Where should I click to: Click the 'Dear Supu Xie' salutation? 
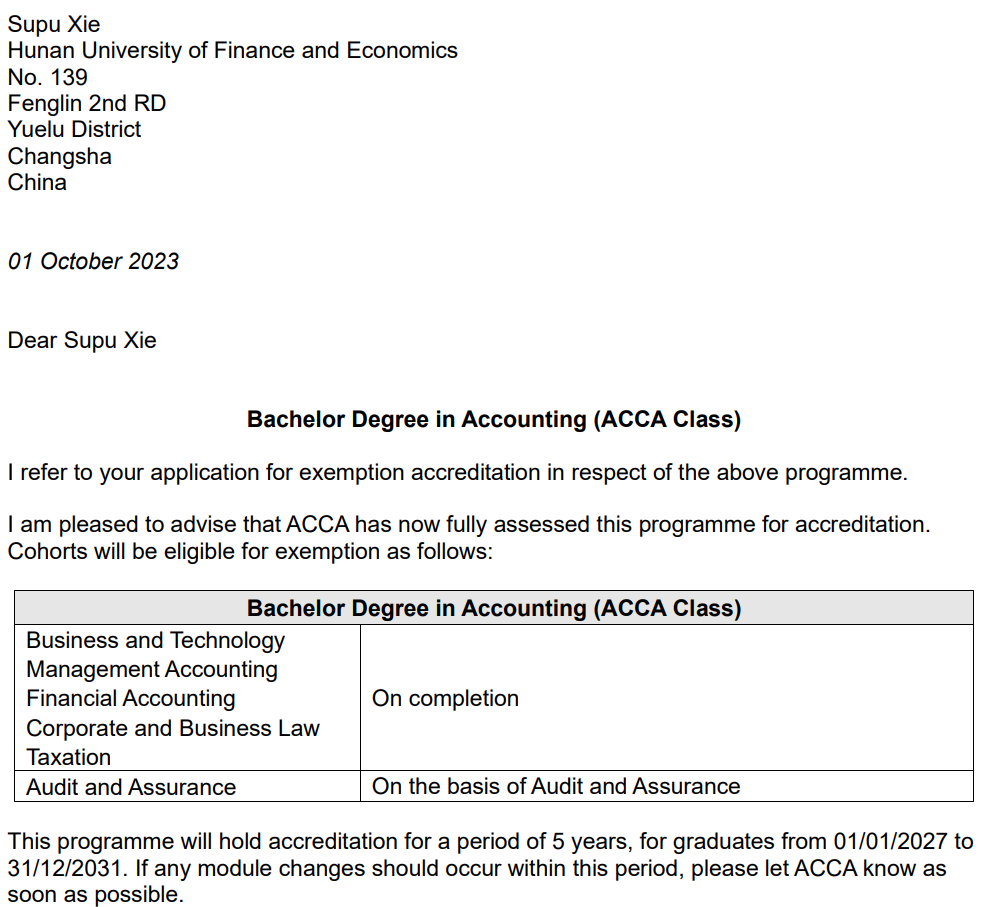82,340
